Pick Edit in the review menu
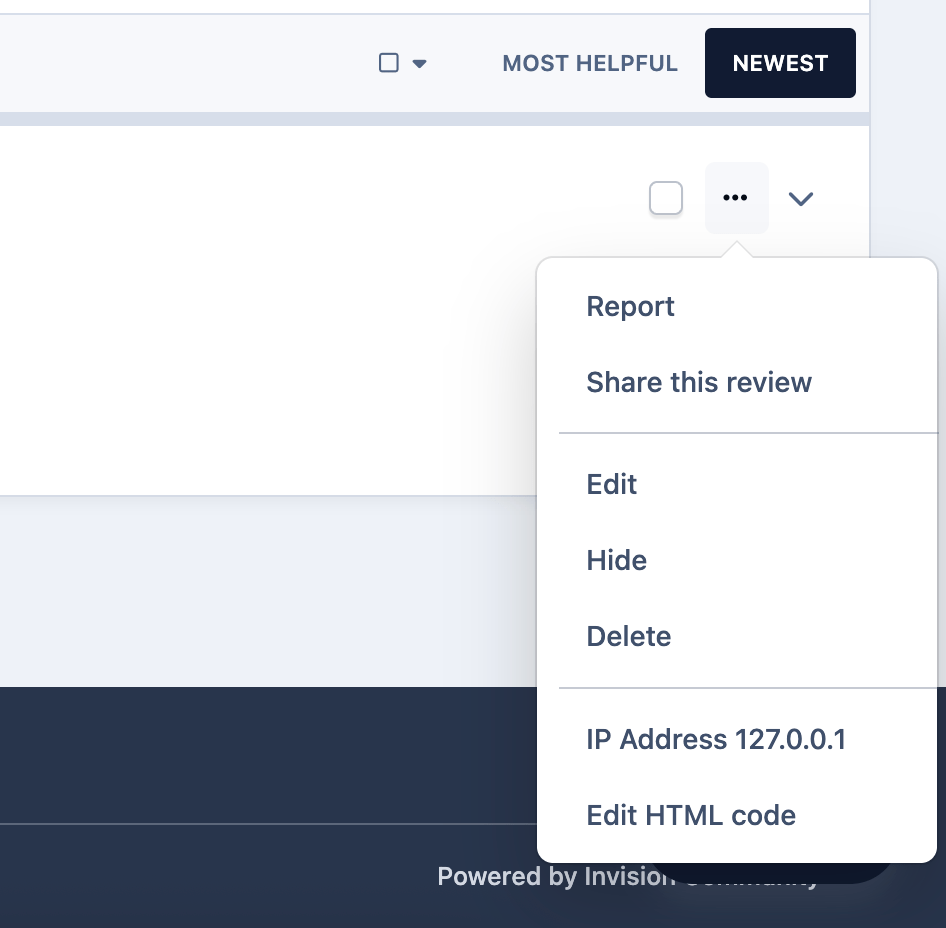 pos(612,484)
